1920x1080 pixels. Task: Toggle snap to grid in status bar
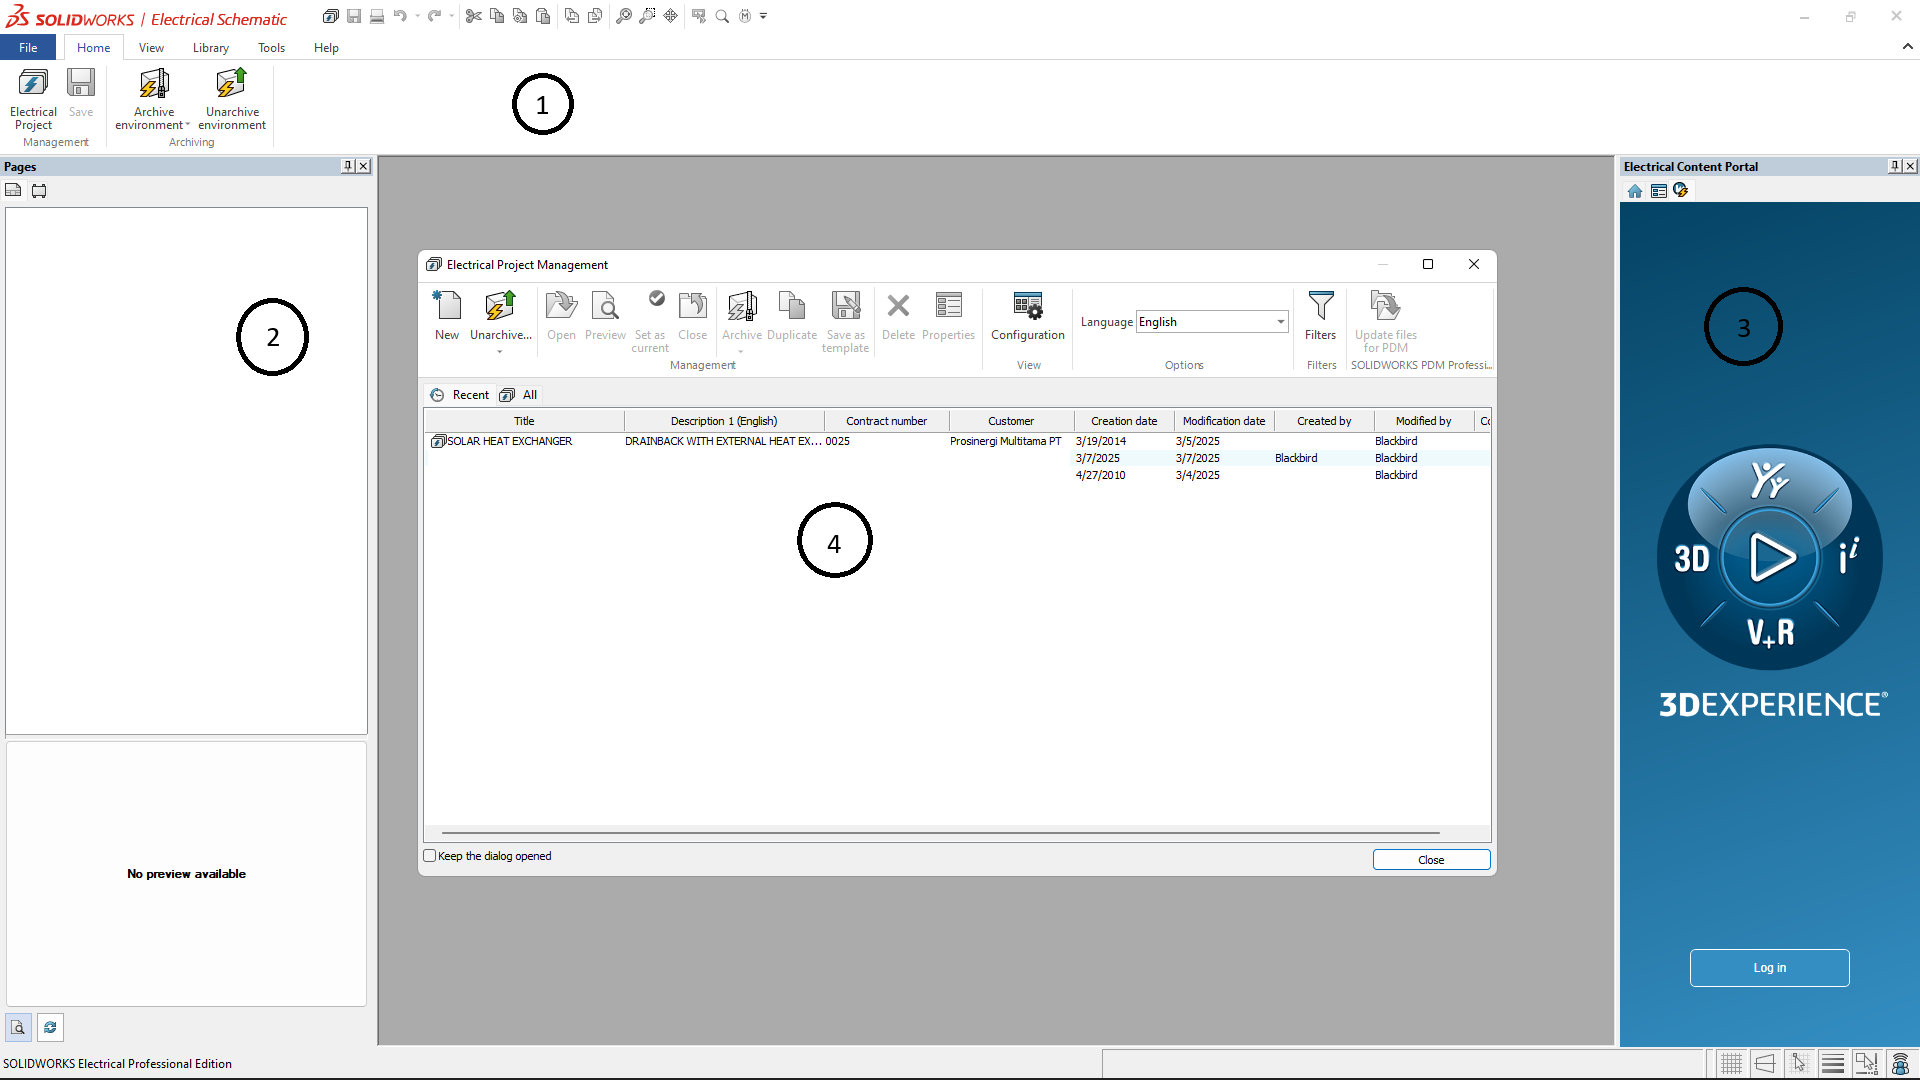point(1799,1064)
